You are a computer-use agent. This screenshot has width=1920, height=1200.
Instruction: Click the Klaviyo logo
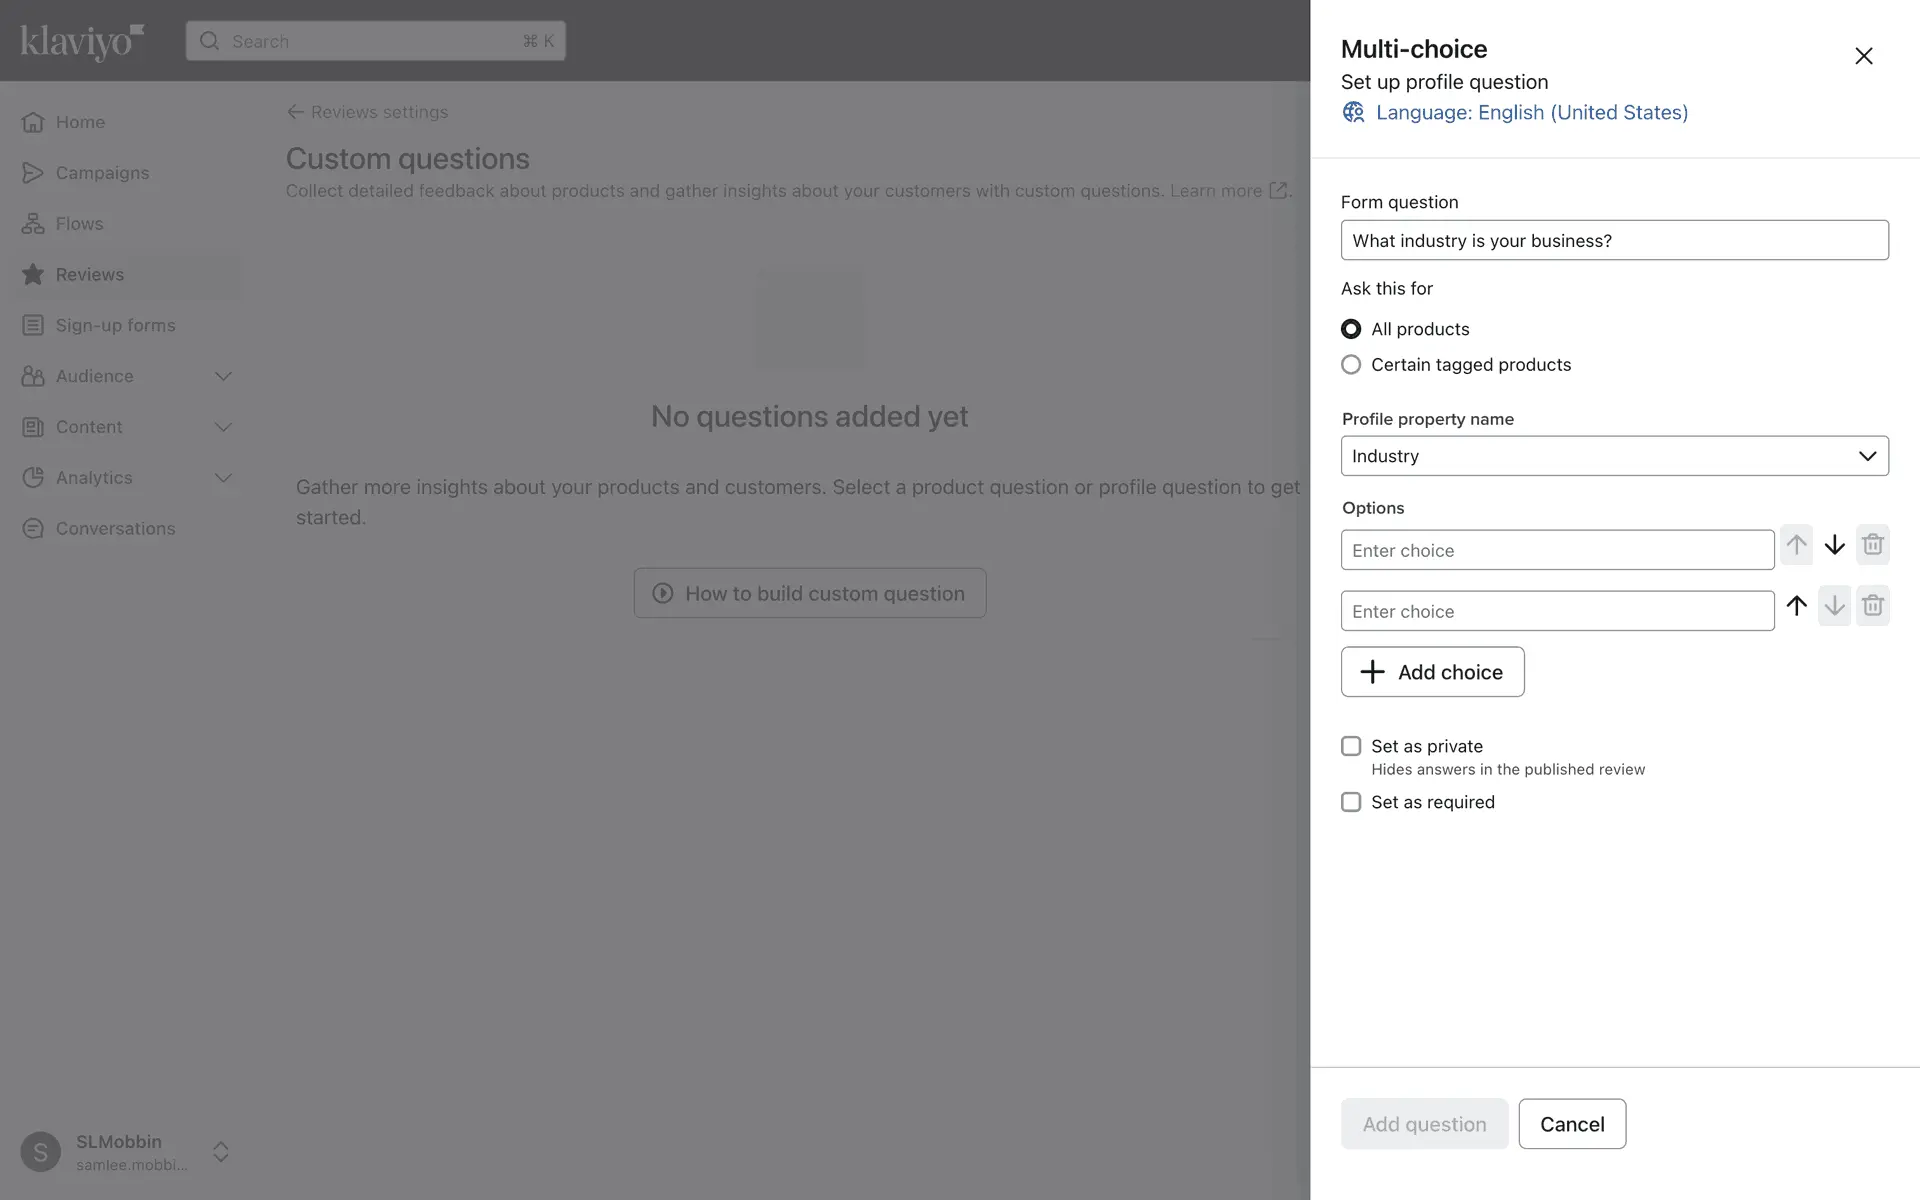point(82,41)
